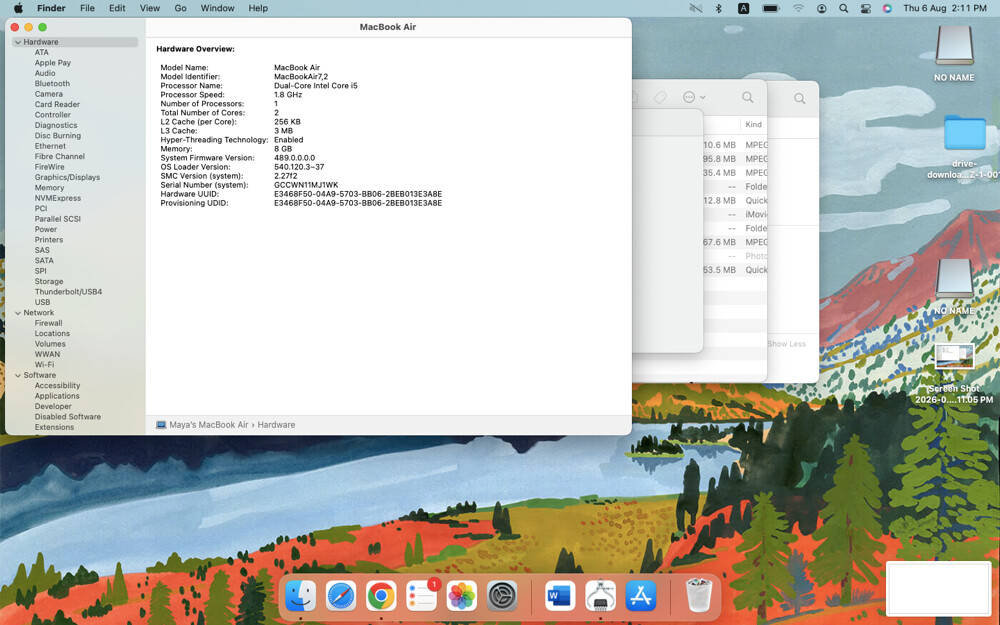Select ATA in the hardware list

pos(41,53)
